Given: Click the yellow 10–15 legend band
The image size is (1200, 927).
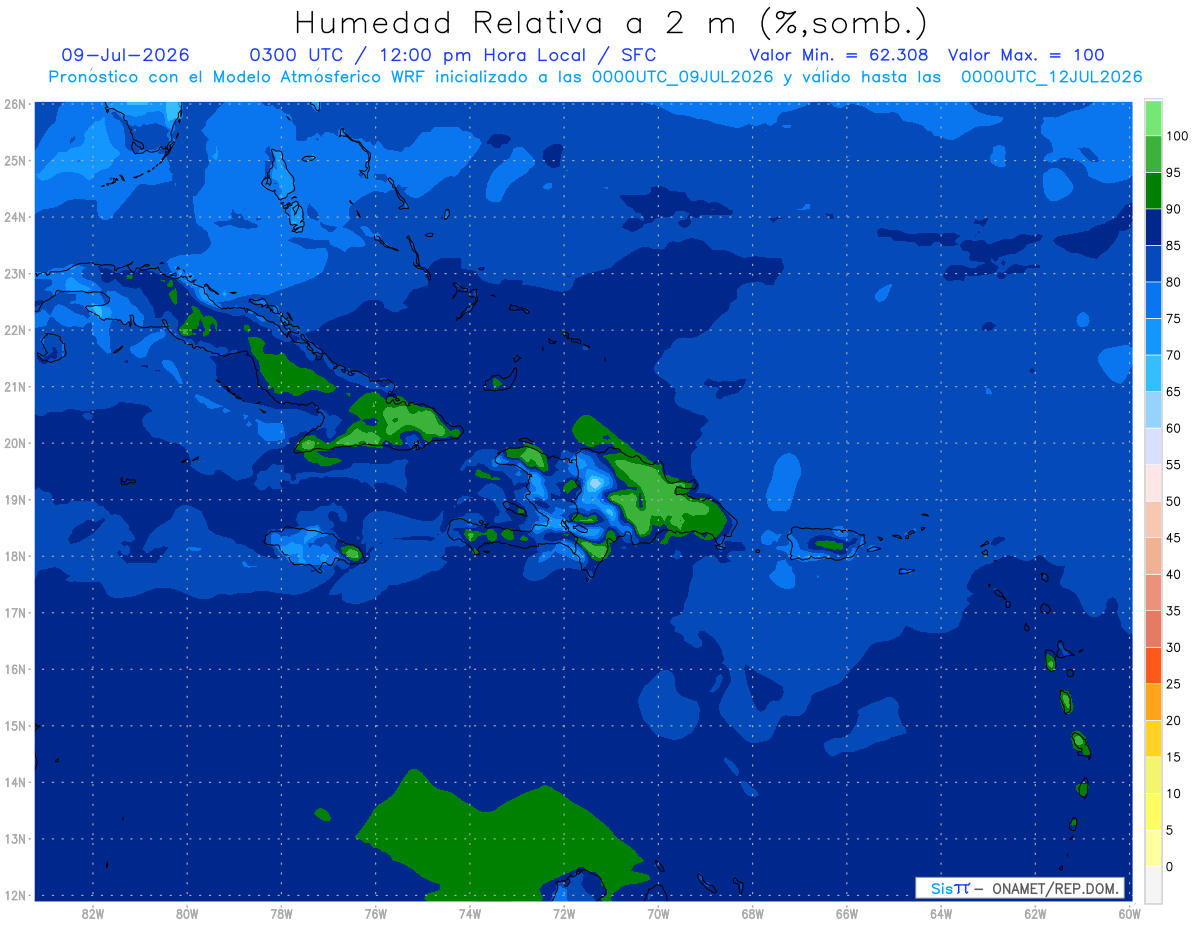Looking at the screenshot, I should point(1153,775).
